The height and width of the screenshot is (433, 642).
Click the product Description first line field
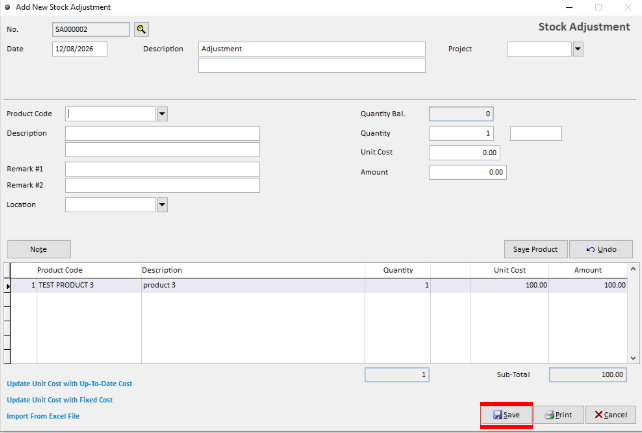[163, 133]
